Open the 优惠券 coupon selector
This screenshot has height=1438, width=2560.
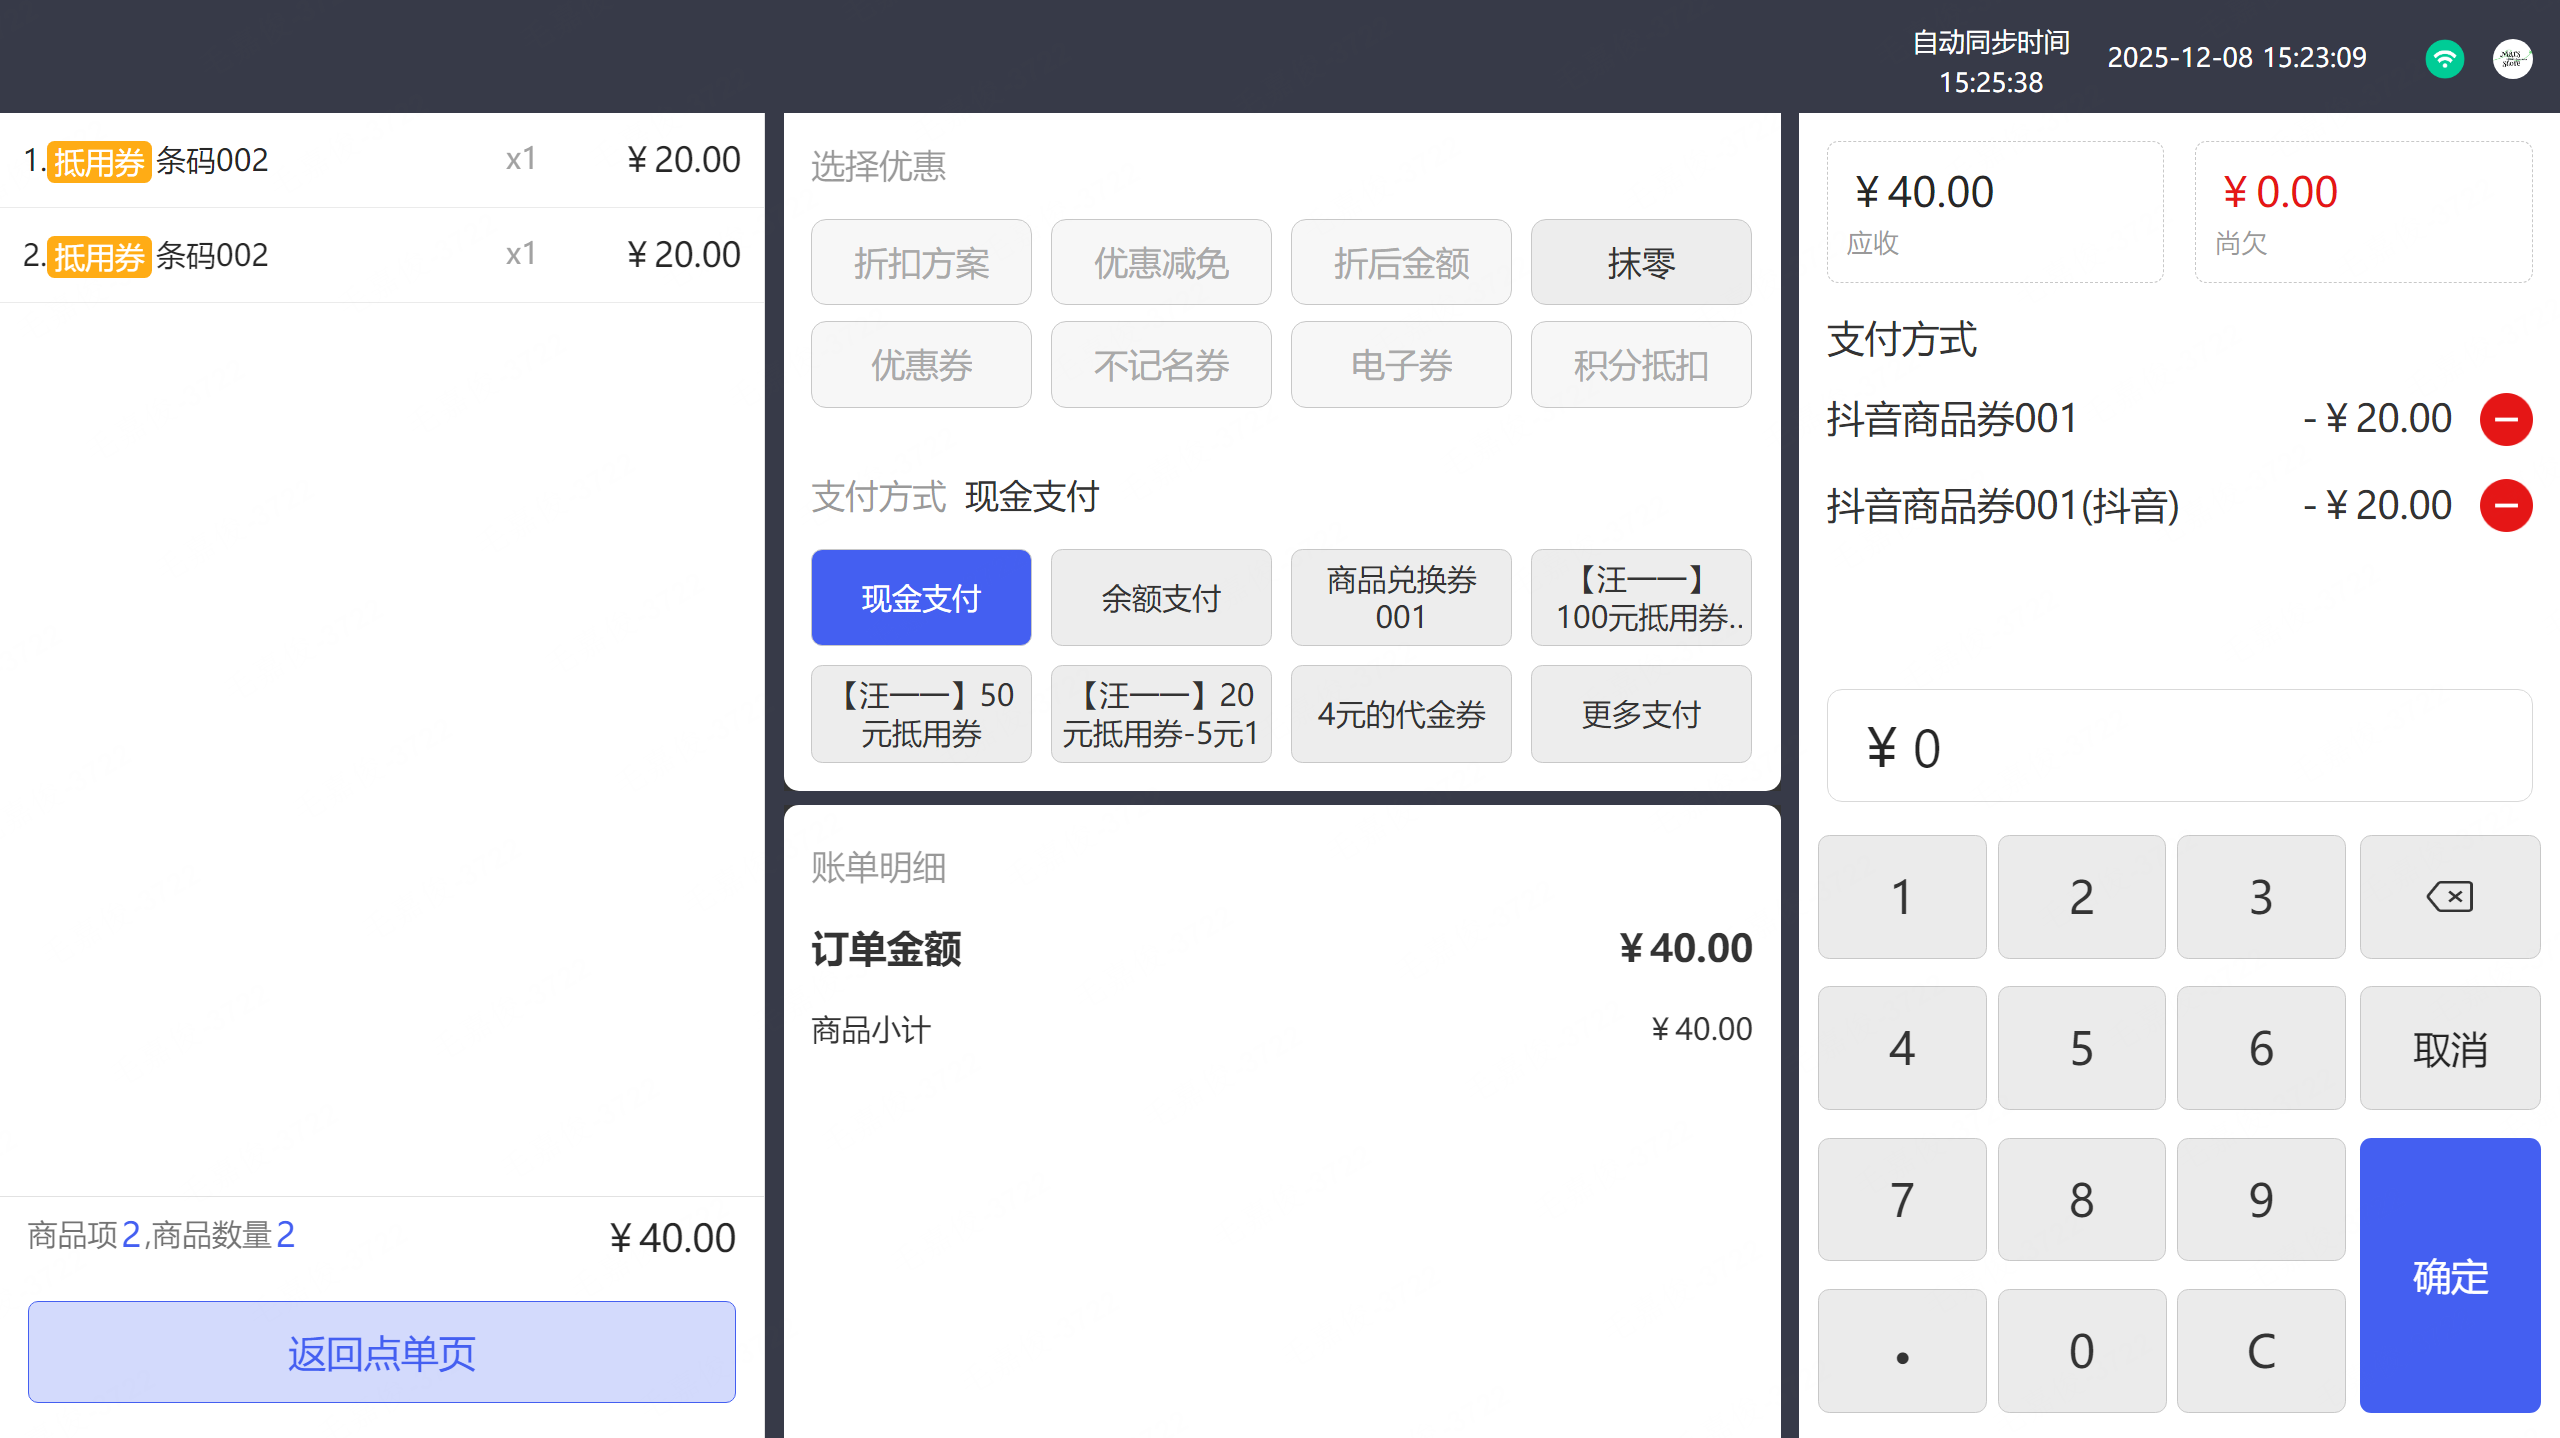tap(920, 365)
